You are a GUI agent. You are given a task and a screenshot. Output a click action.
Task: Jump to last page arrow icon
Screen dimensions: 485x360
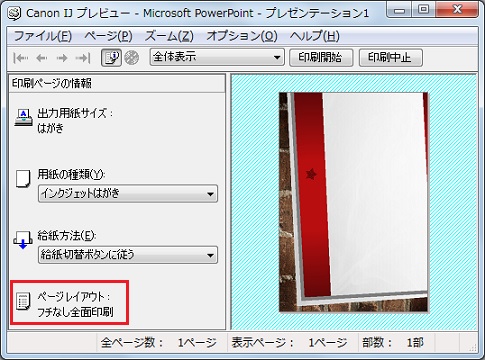pyautogui.click(x=83, y=58)
